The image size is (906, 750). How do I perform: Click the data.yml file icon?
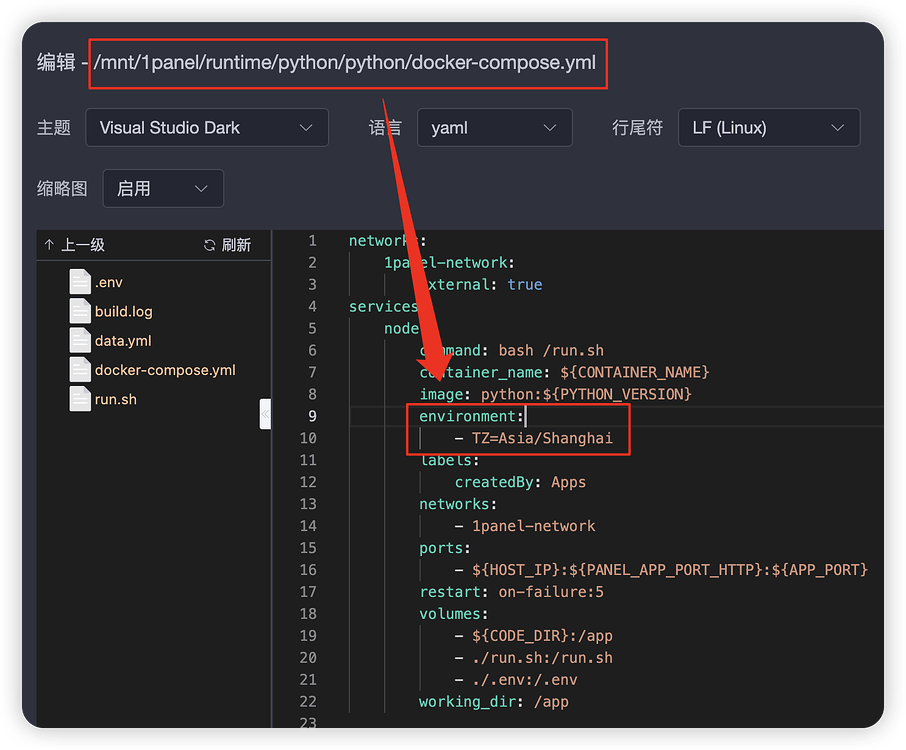(80, 341)
